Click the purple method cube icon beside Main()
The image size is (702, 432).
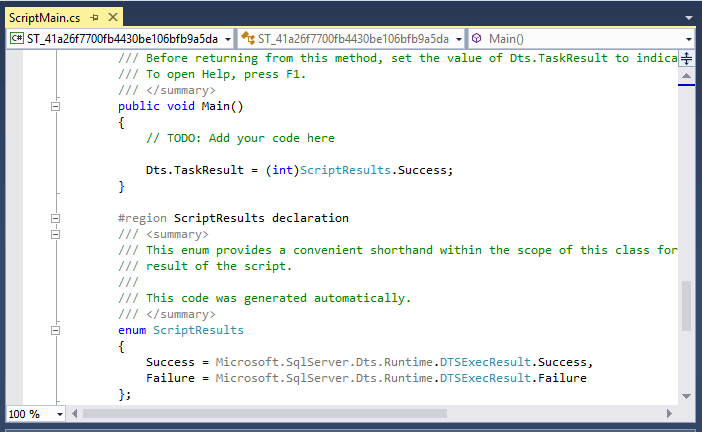[477, 38]
